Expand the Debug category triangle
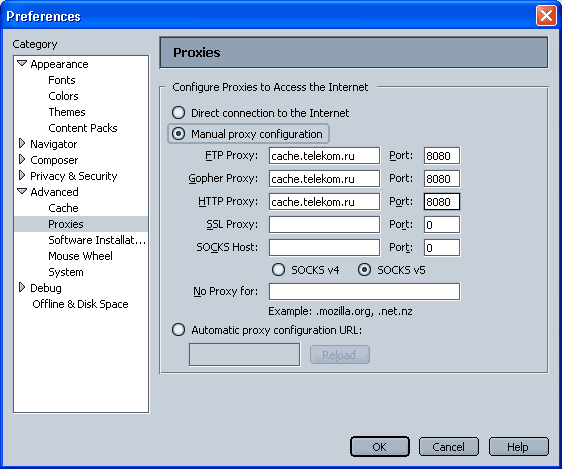 [22, 287]
